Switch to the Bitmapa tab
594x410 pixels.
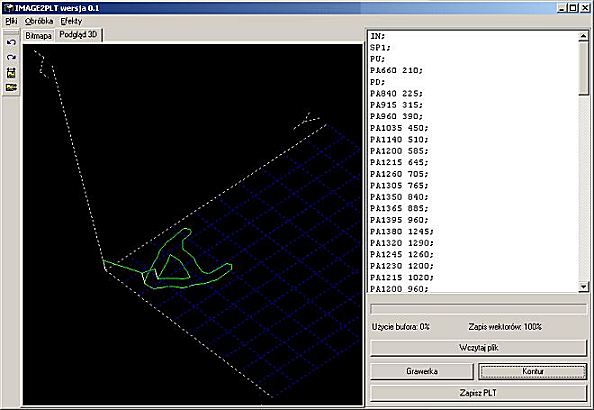(38, 36)
